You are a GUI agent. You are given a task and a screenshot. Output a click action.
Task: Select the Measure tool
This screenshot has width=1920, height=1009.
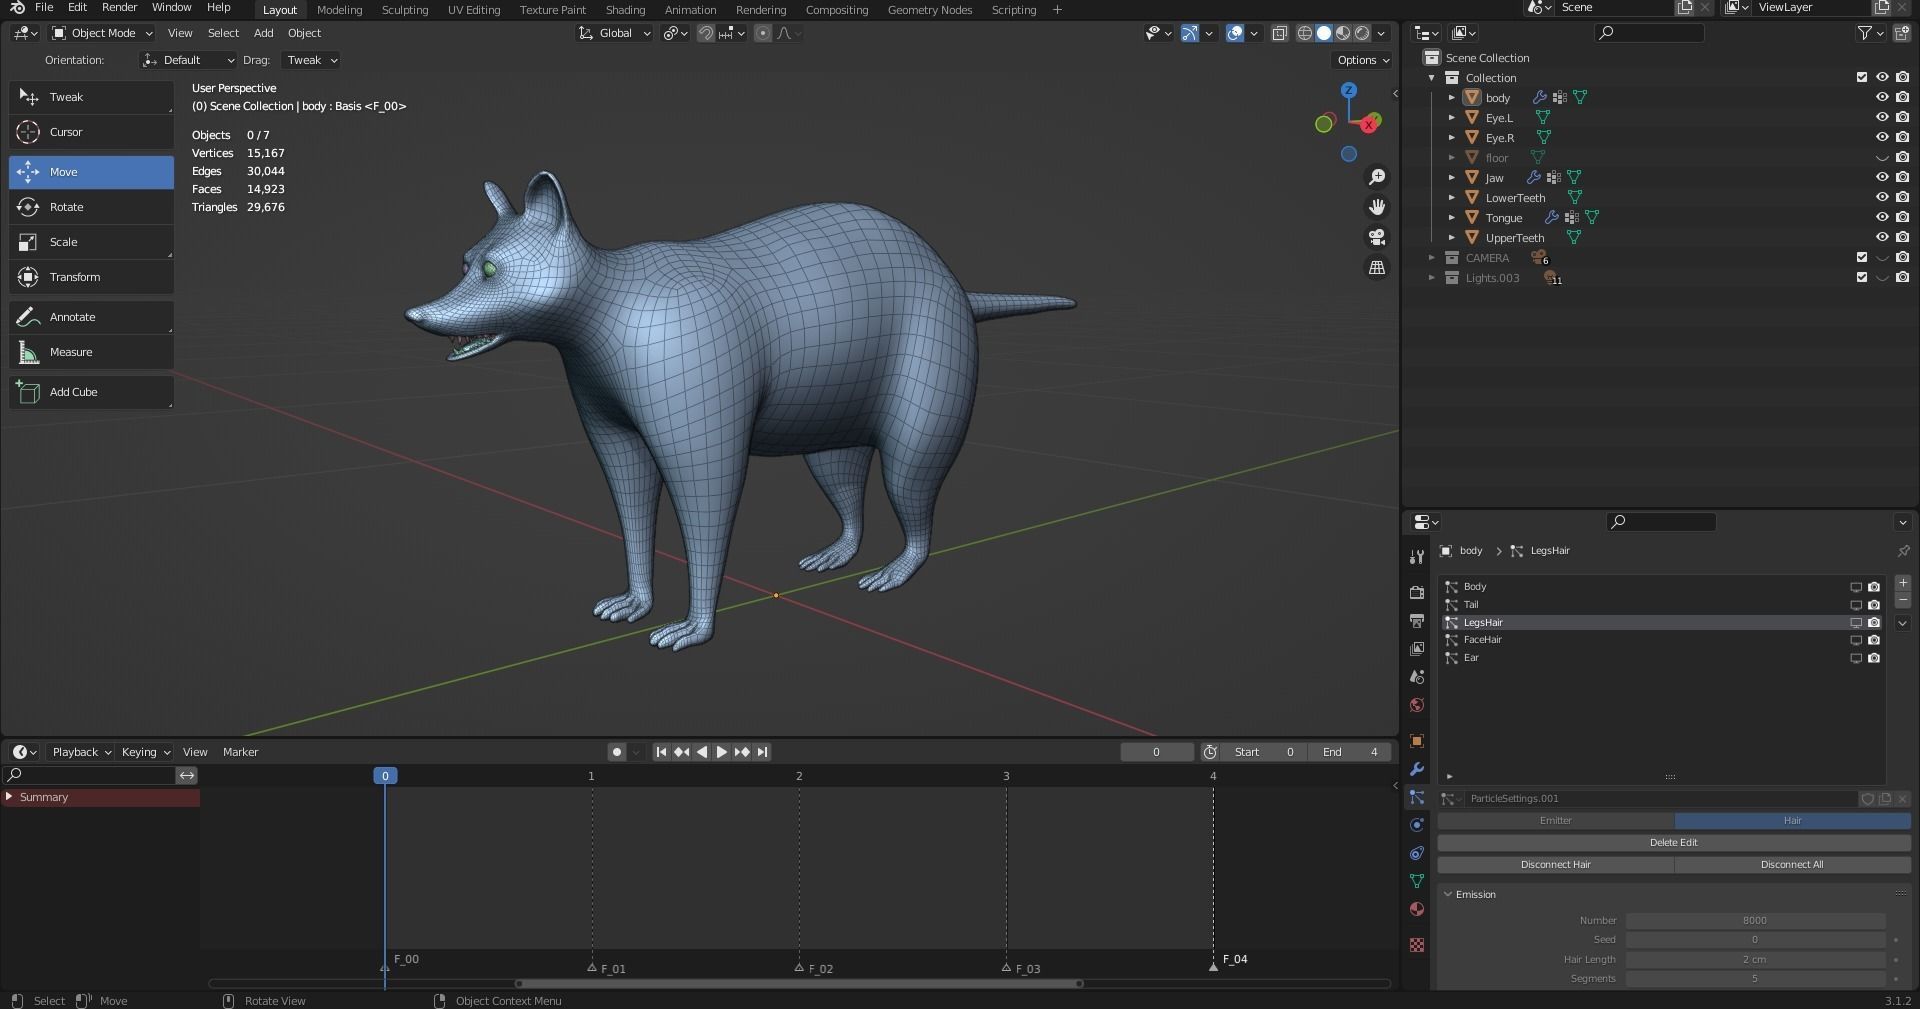point(91,352)
